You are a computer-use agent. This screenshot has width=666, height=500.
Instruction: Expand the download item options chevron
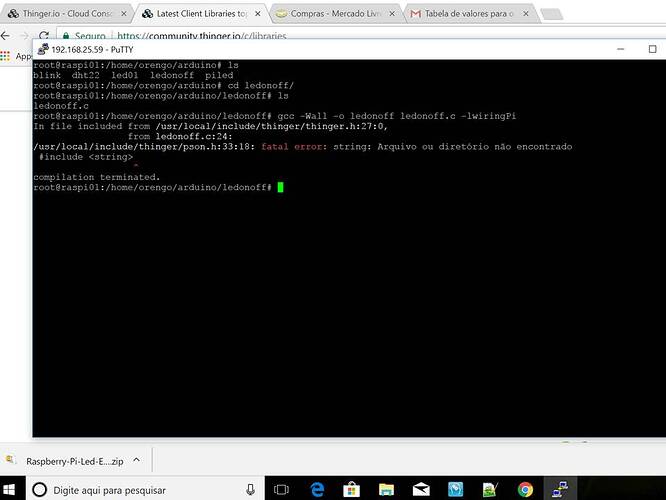136,460
